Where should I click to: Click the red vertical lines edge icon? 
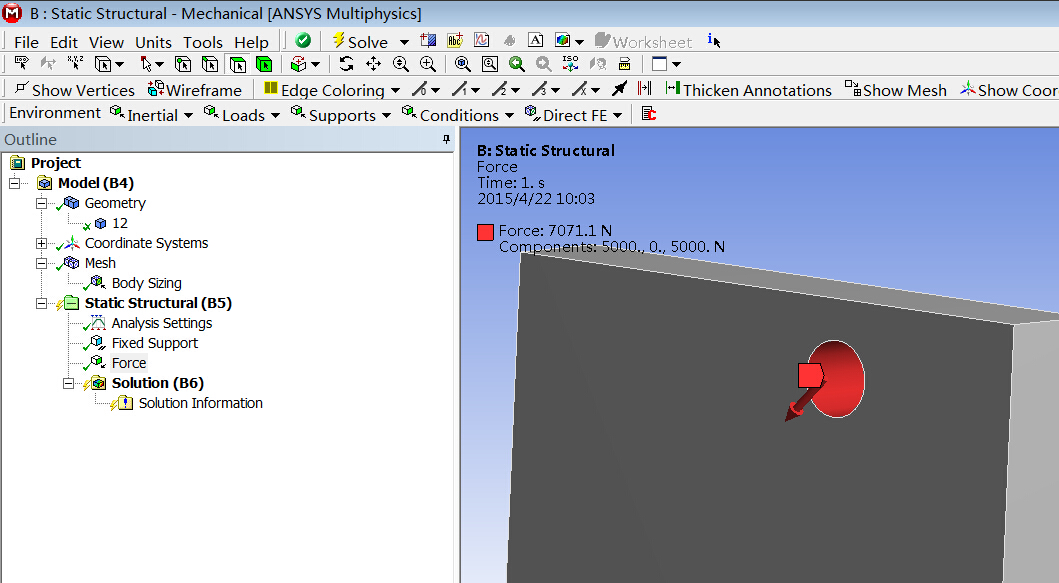point(645,89)
